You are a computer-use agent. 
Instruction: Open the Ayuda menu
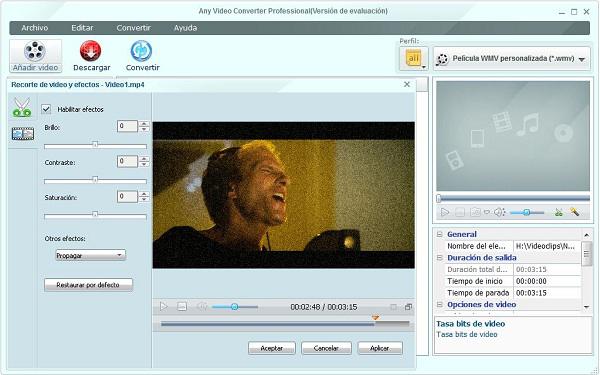tap(186, 28)
